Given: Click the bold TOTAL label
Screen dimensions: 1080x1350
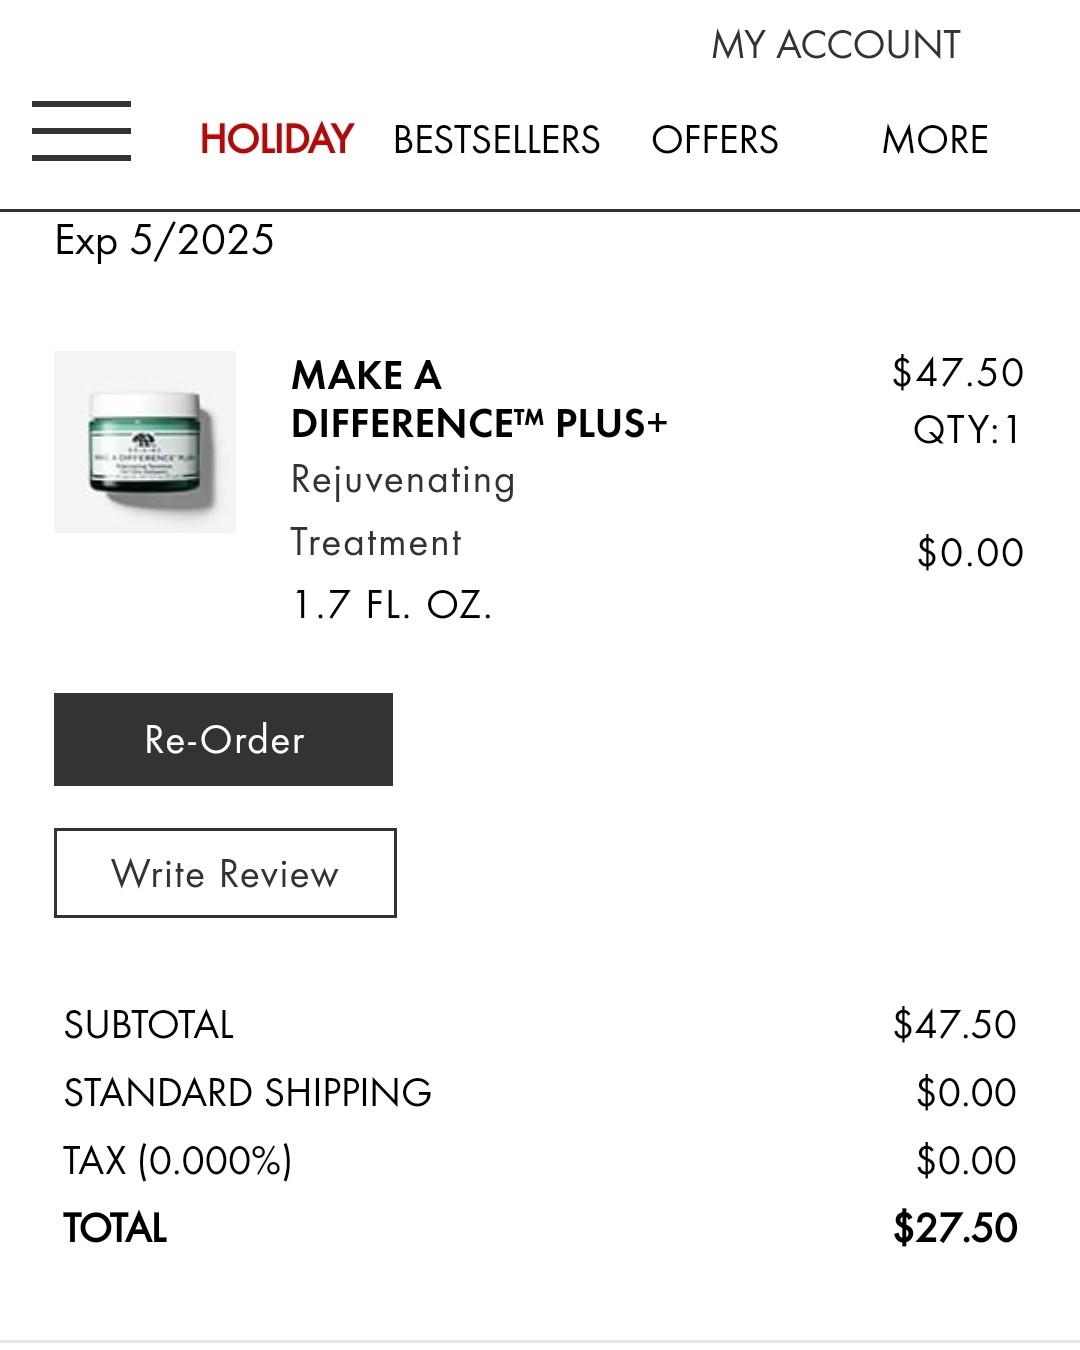Looking at the screenshot, I should point(115,1228).
